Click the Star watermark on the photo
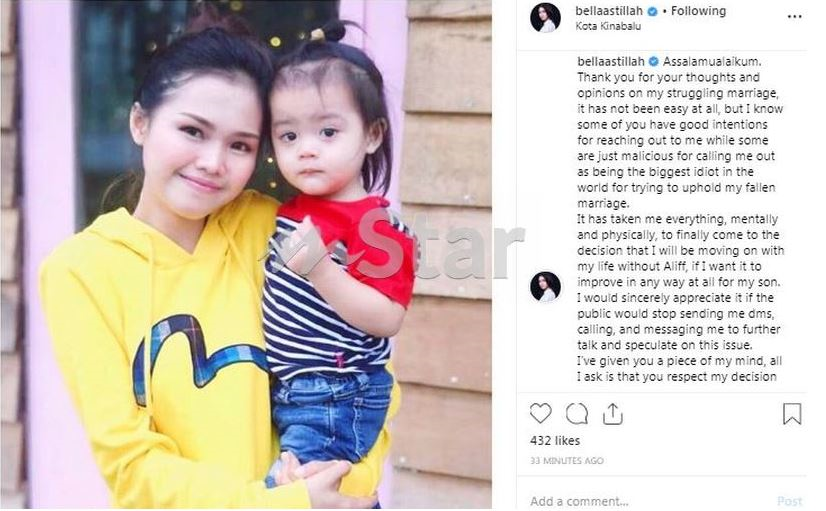Image resolution: width=826 pixels, height=511 pixels. [392, 243]
